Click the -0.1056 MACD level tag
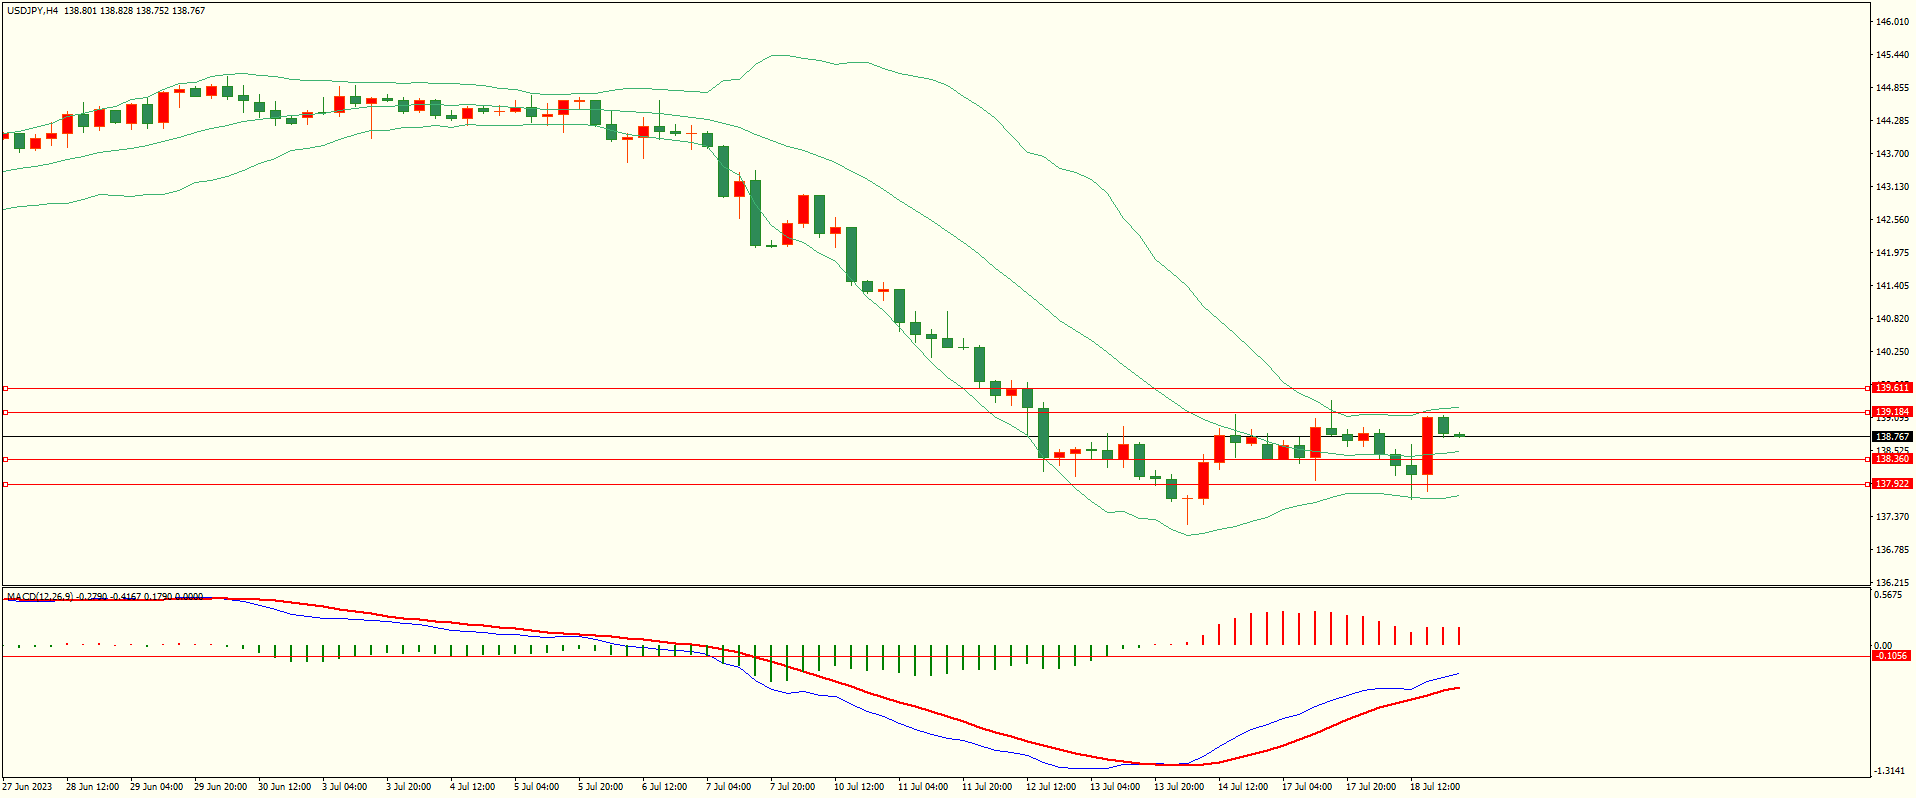1916x798 pixels. [x=1892, y=656]
